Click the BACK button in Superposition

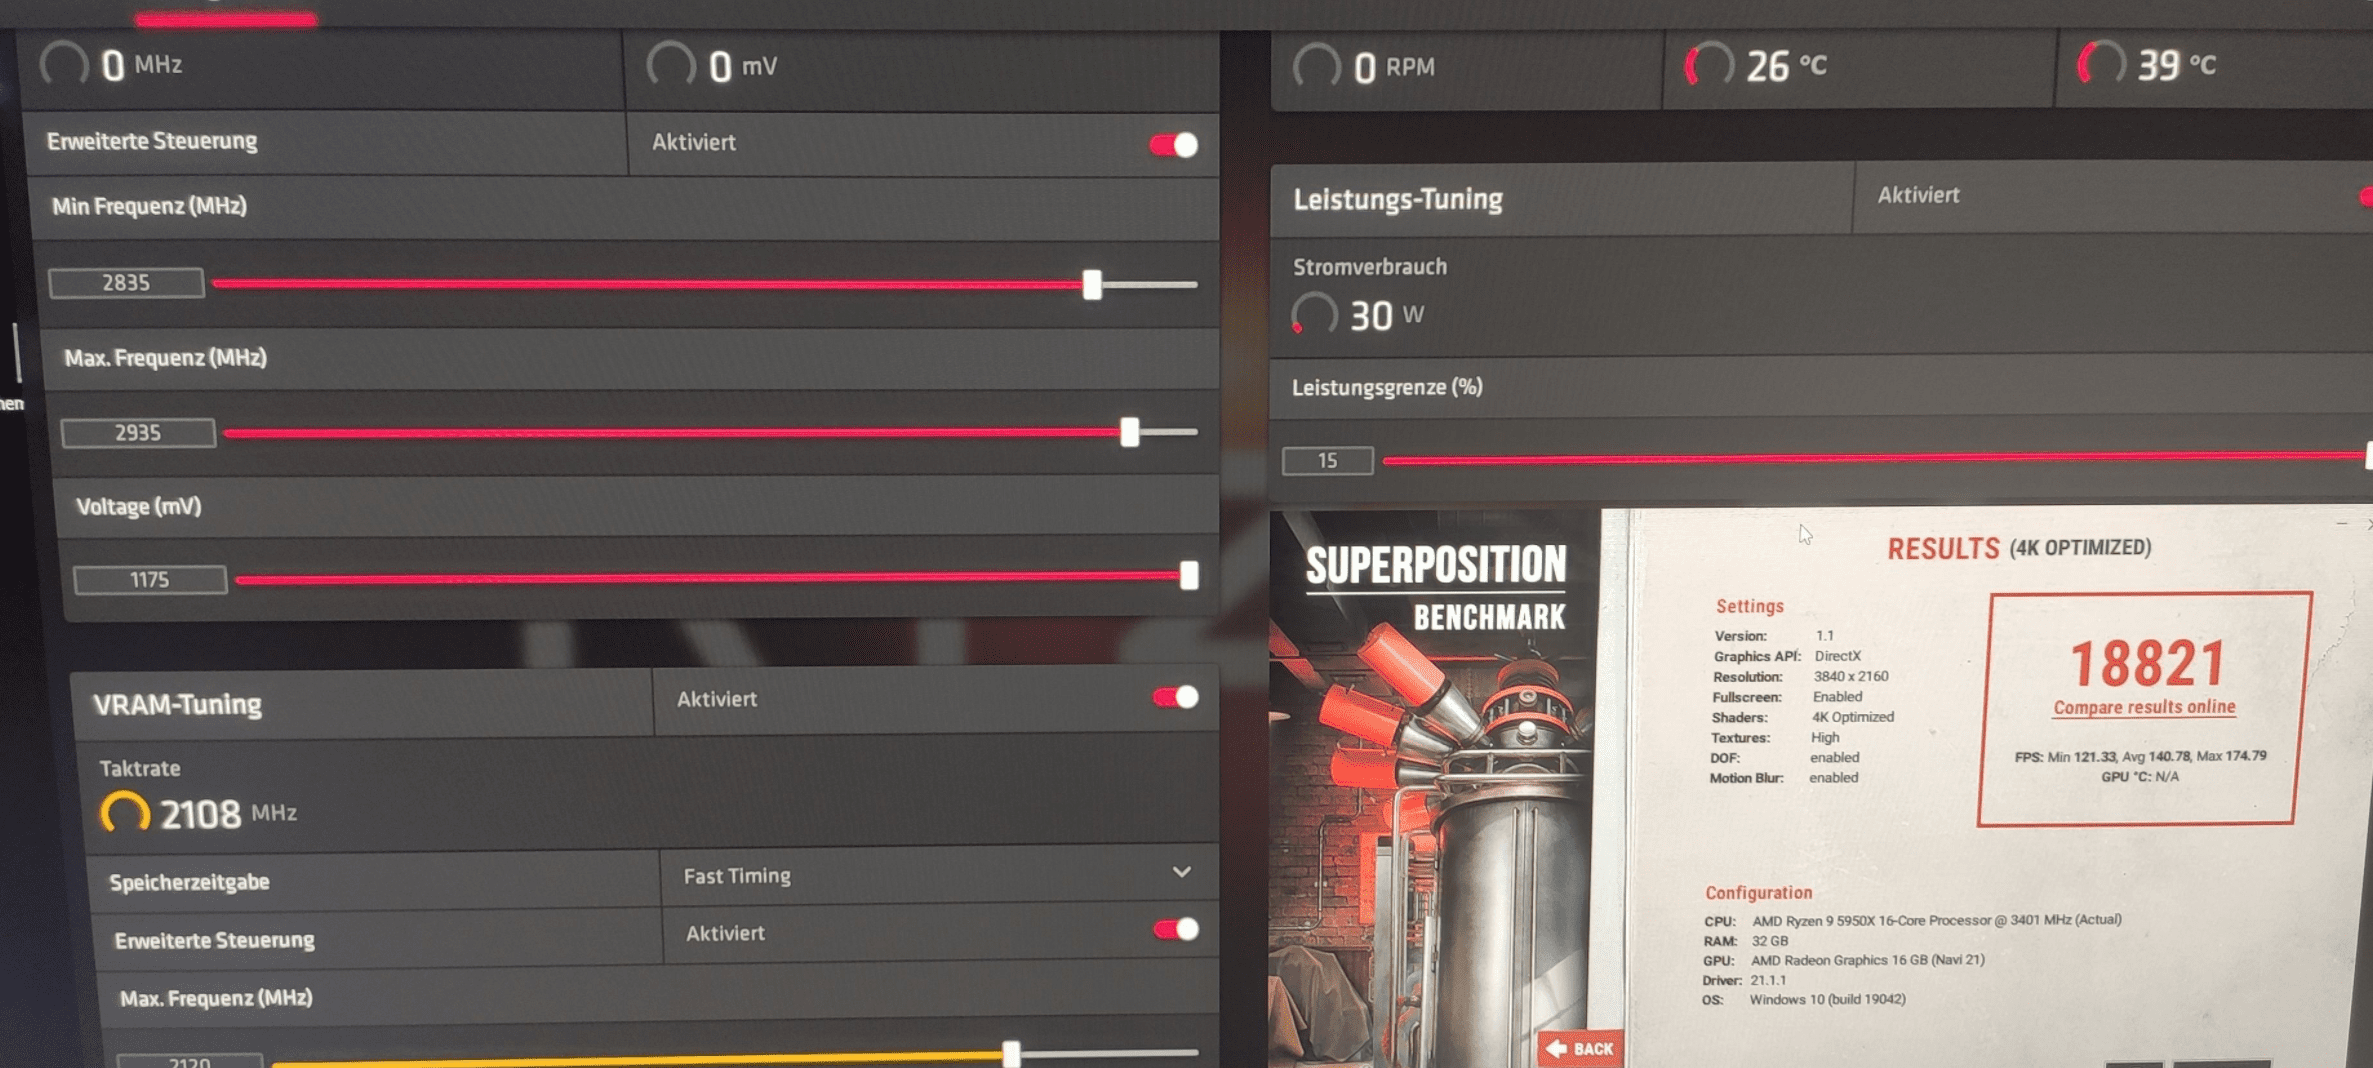coord(1579,1048)
